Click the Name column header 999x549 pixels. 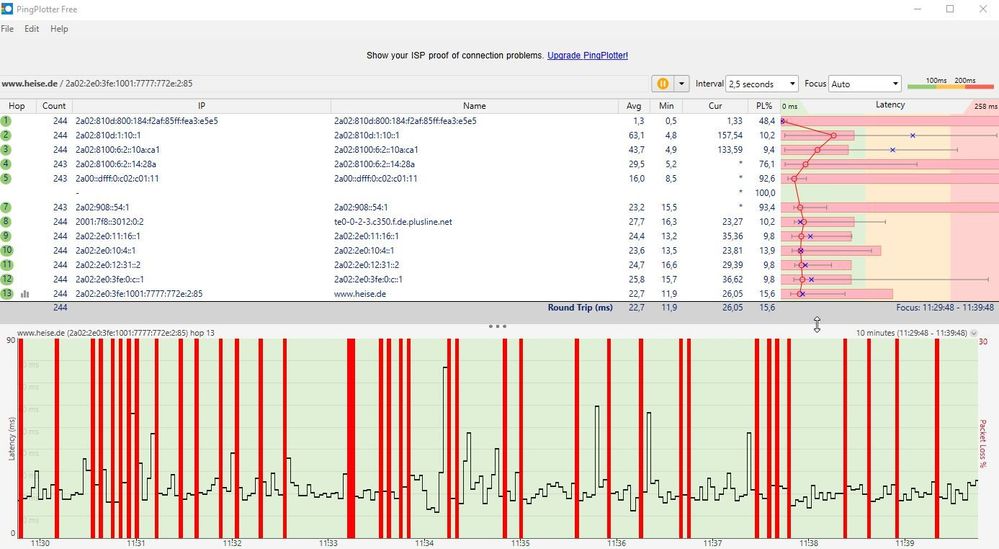[x=475, y=106]
